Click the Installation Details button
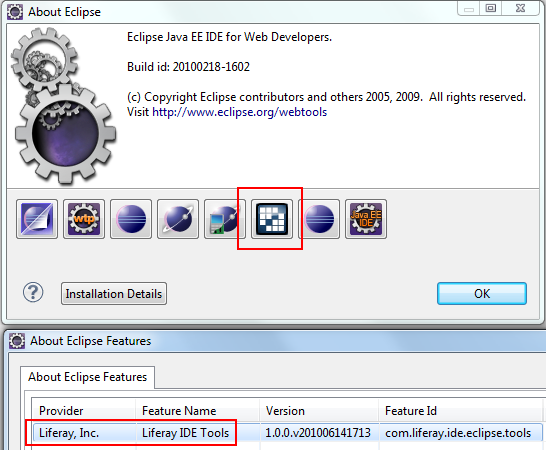The width and height of the screenshot is (546, 450). [114, 294]
